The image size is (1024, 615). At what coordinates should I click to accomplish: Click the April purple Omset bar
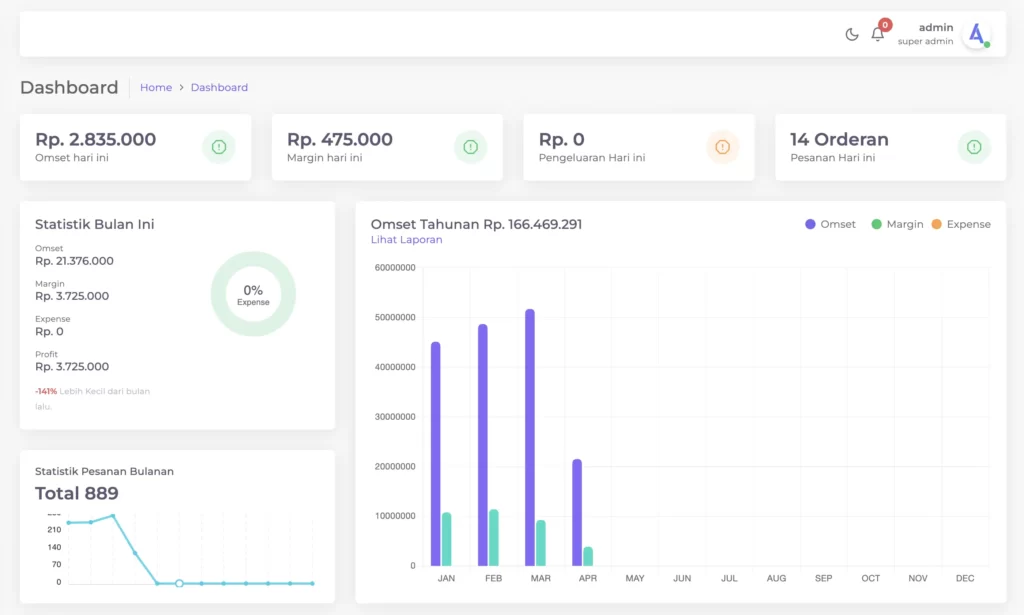point(577,512)
